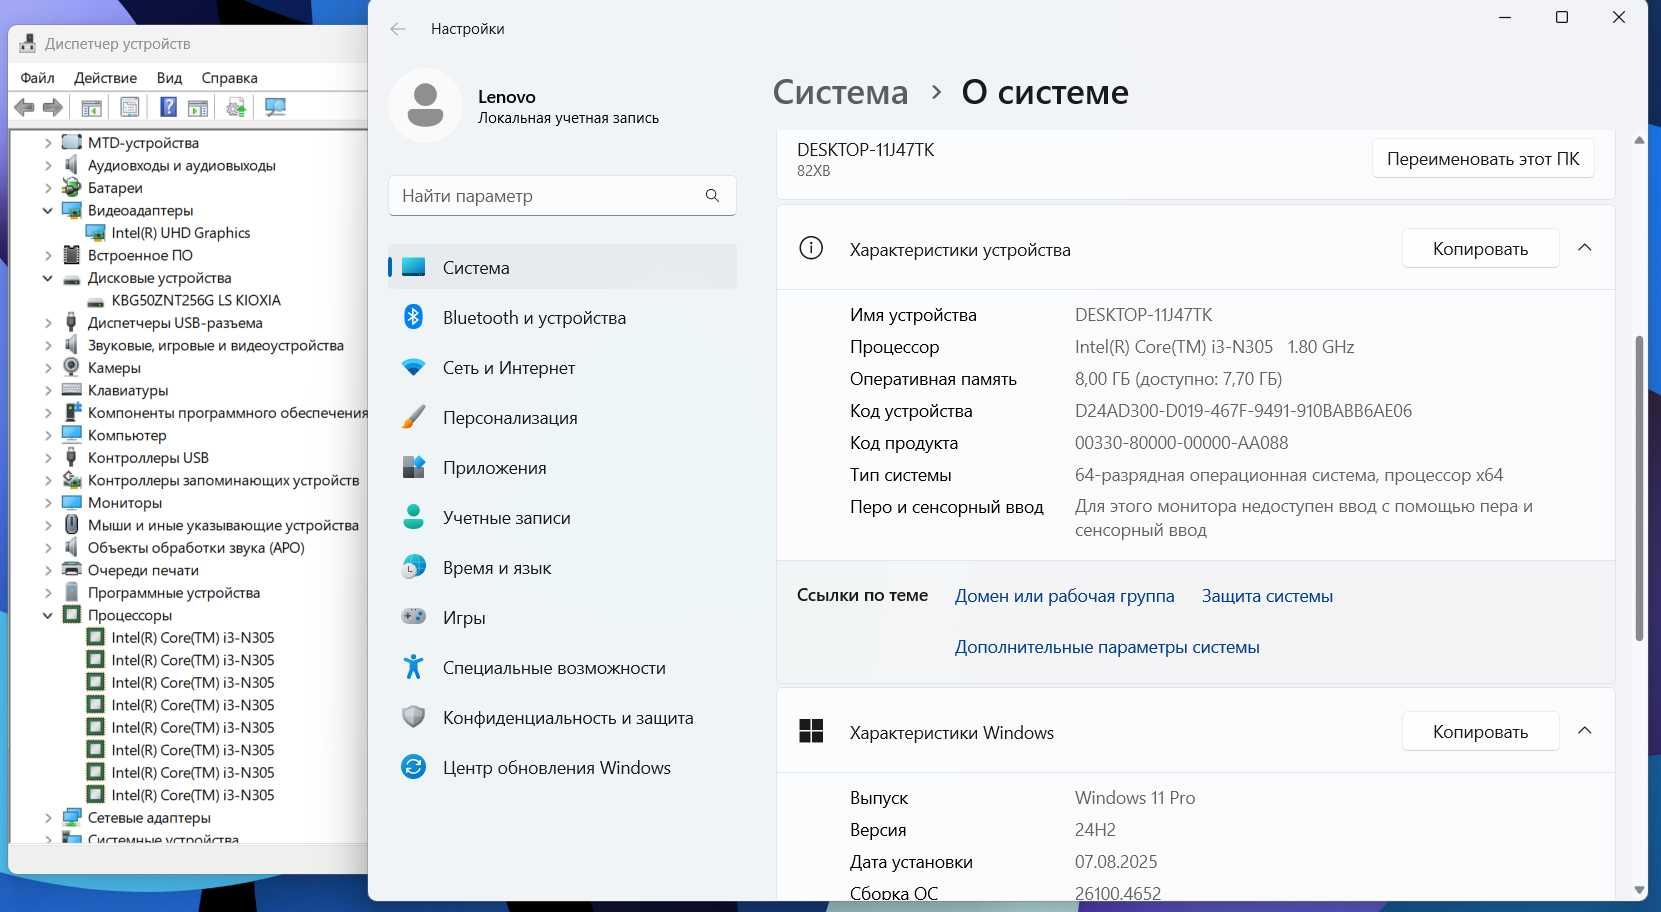
Task: Select Компьютер tree item
Action: click(127, 435)
